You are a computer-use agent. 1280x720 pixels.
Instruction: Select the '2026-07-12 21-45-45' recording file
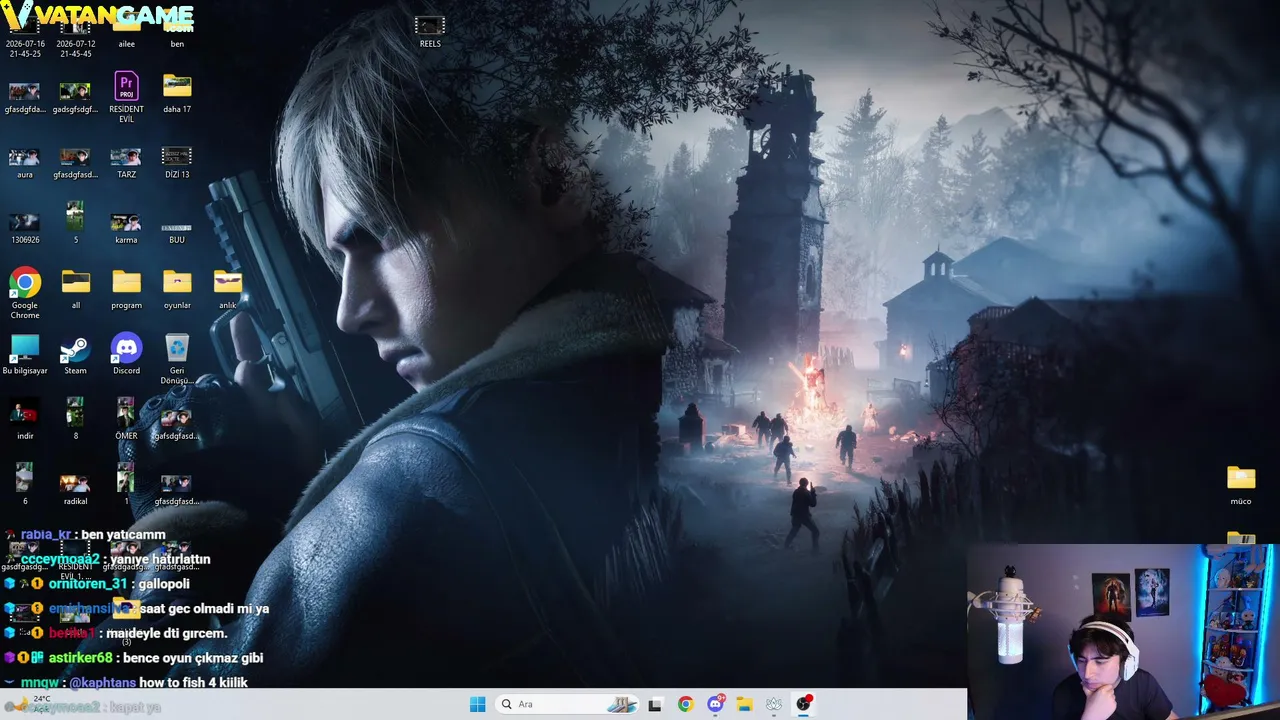click(x=75, y=38)
